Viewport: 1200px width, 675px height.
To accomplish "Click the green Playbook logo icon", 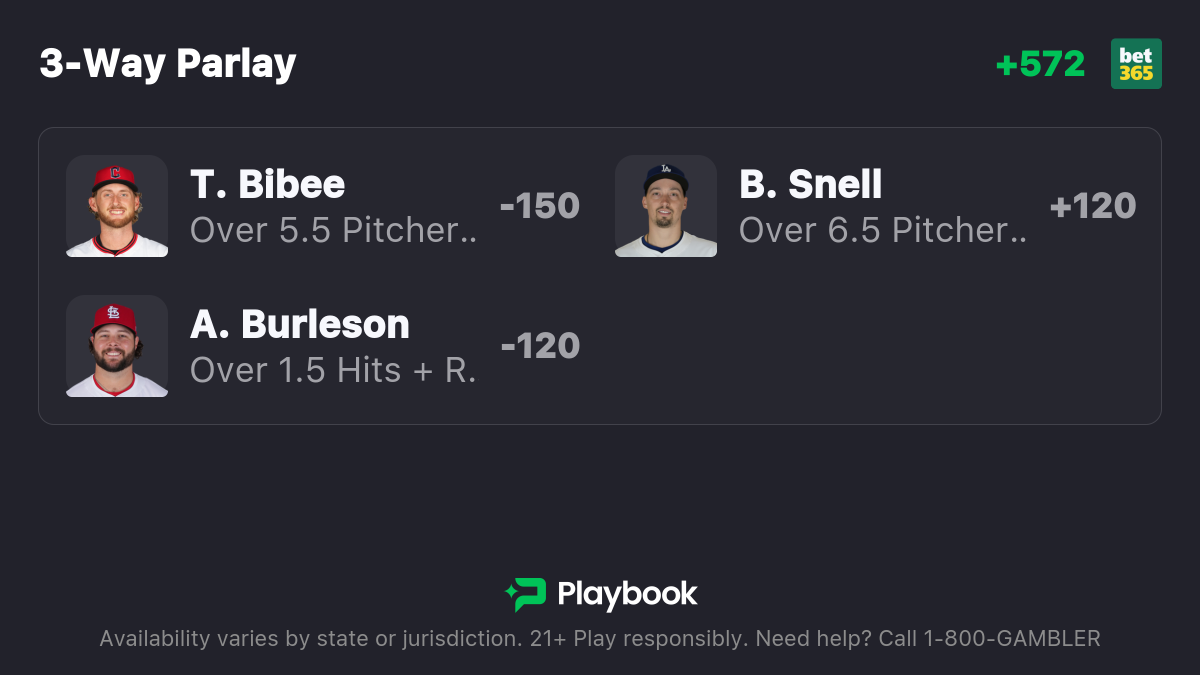I will 525,595.
